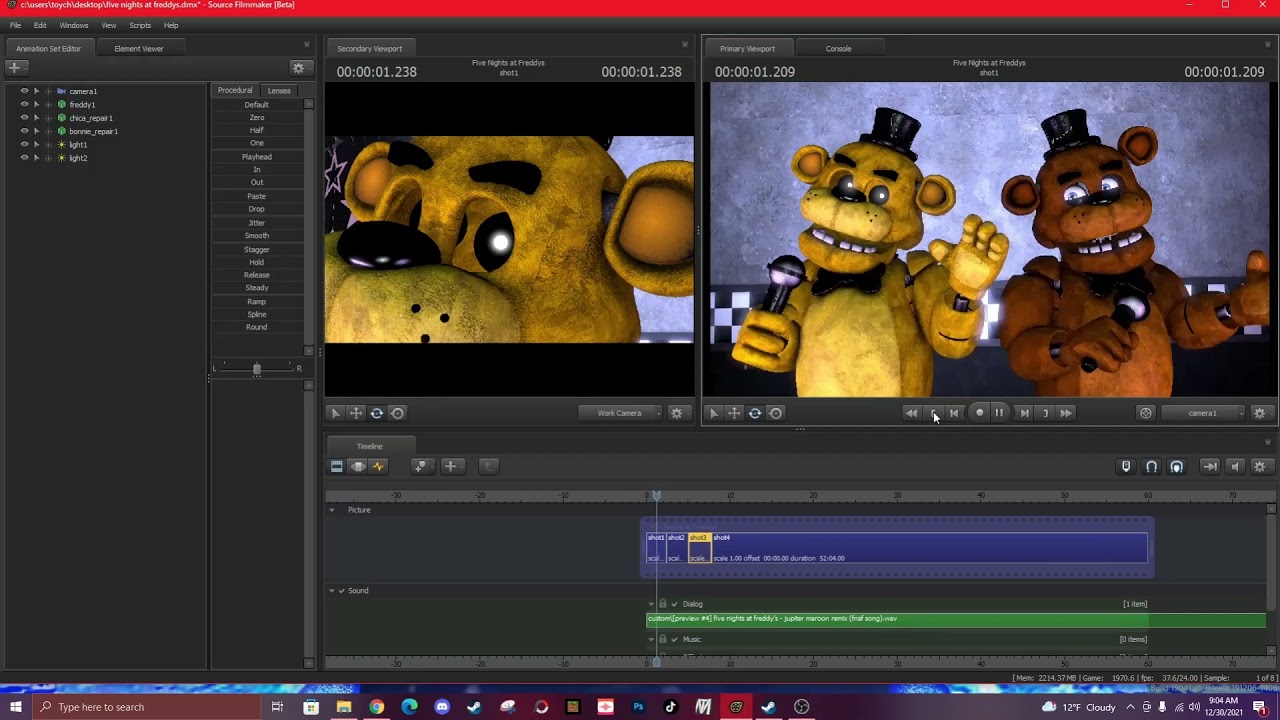Screen dimensions: 1280x720
Task: Switch timeline to Clip Editor mode
Action: tap(337, 466)
